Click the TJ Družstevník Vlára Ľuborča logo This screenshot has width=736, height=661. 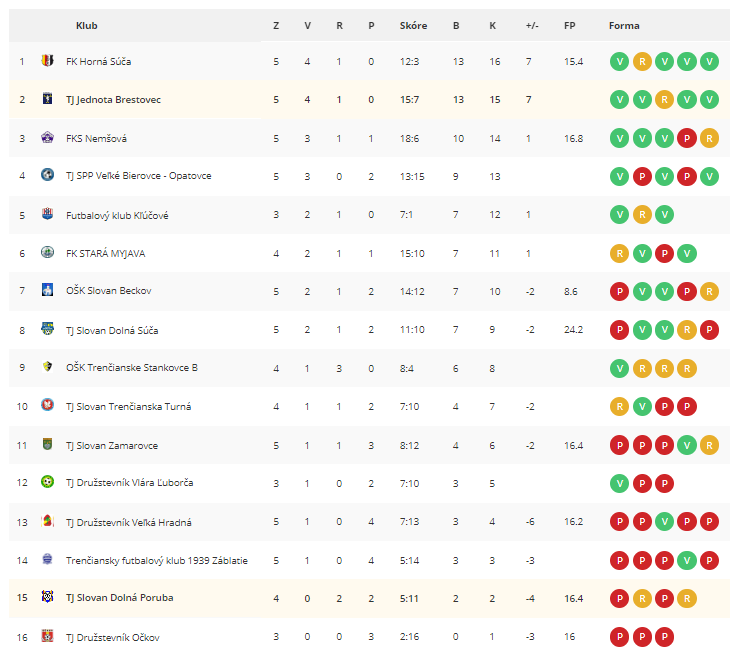pyautogui.click(x=47, y=482)
